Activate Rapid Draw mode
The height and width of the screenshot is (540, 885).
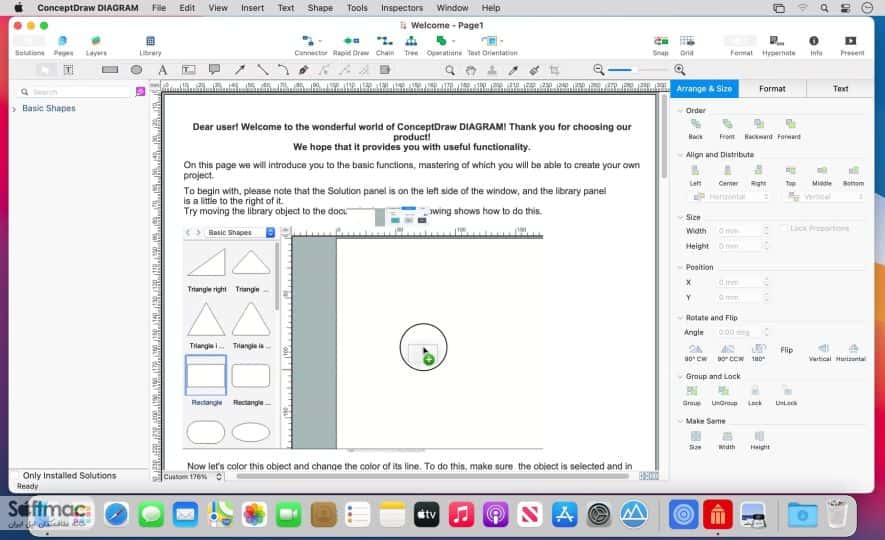(x=351, y=45)
